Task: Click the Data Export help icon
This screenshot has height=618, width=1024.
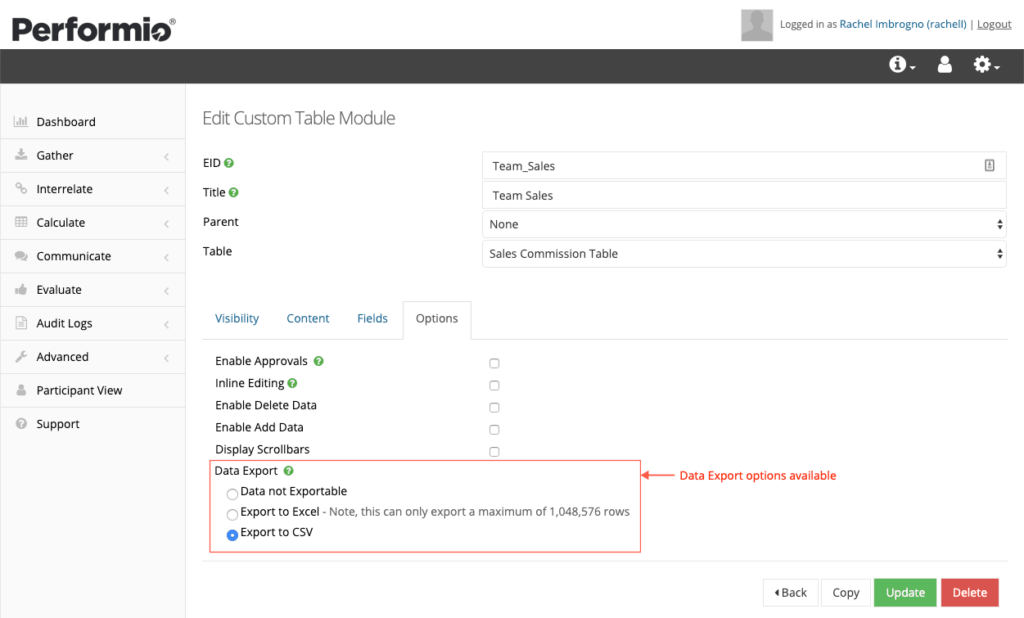Action: click(288, 470)
